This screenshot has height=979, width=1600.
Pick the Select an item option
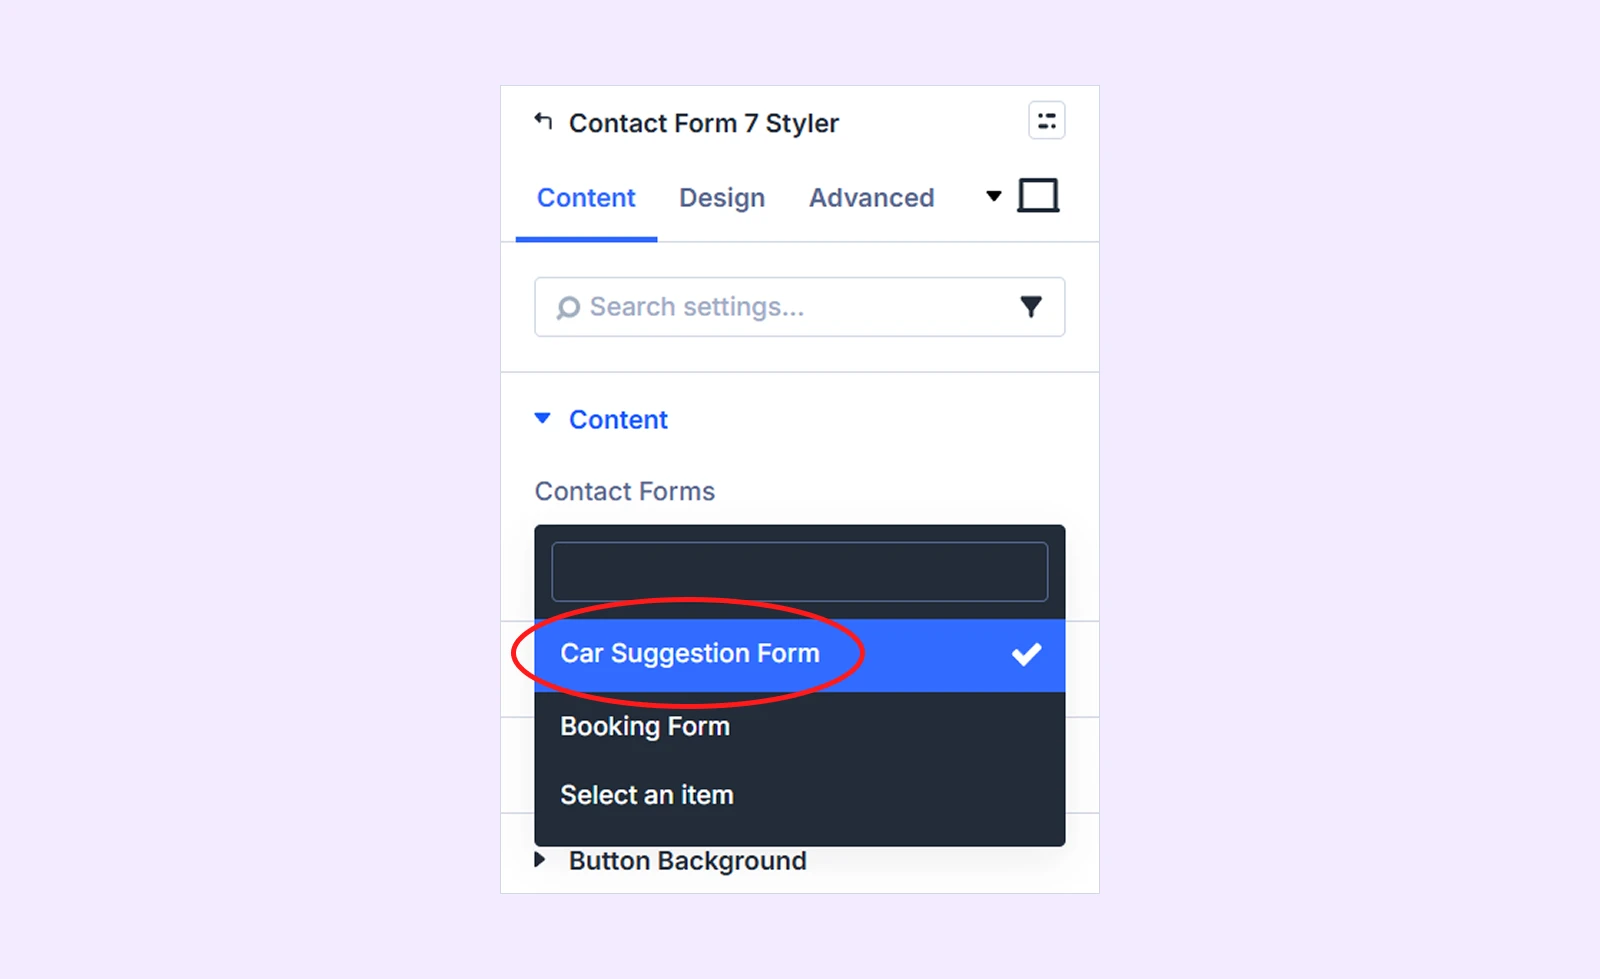(800, 795)
